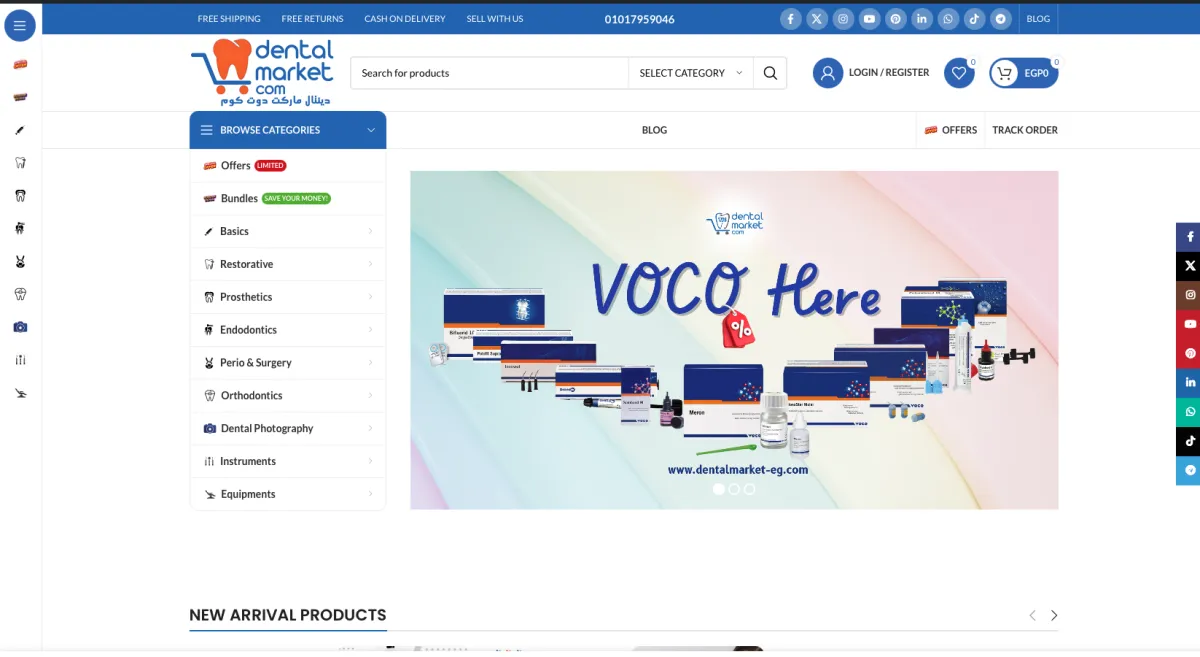
Task: Click the CASH ON DELIVERY link
Action: [405, 19]
